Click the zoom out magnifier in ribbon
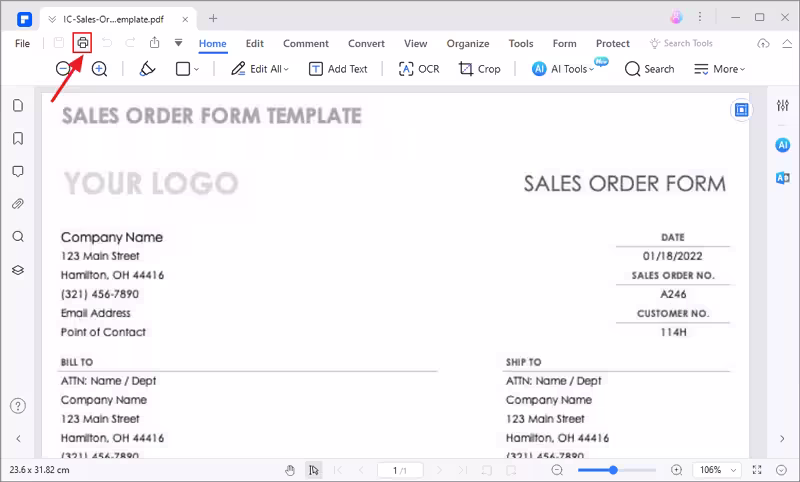 [x=63, y=68]
